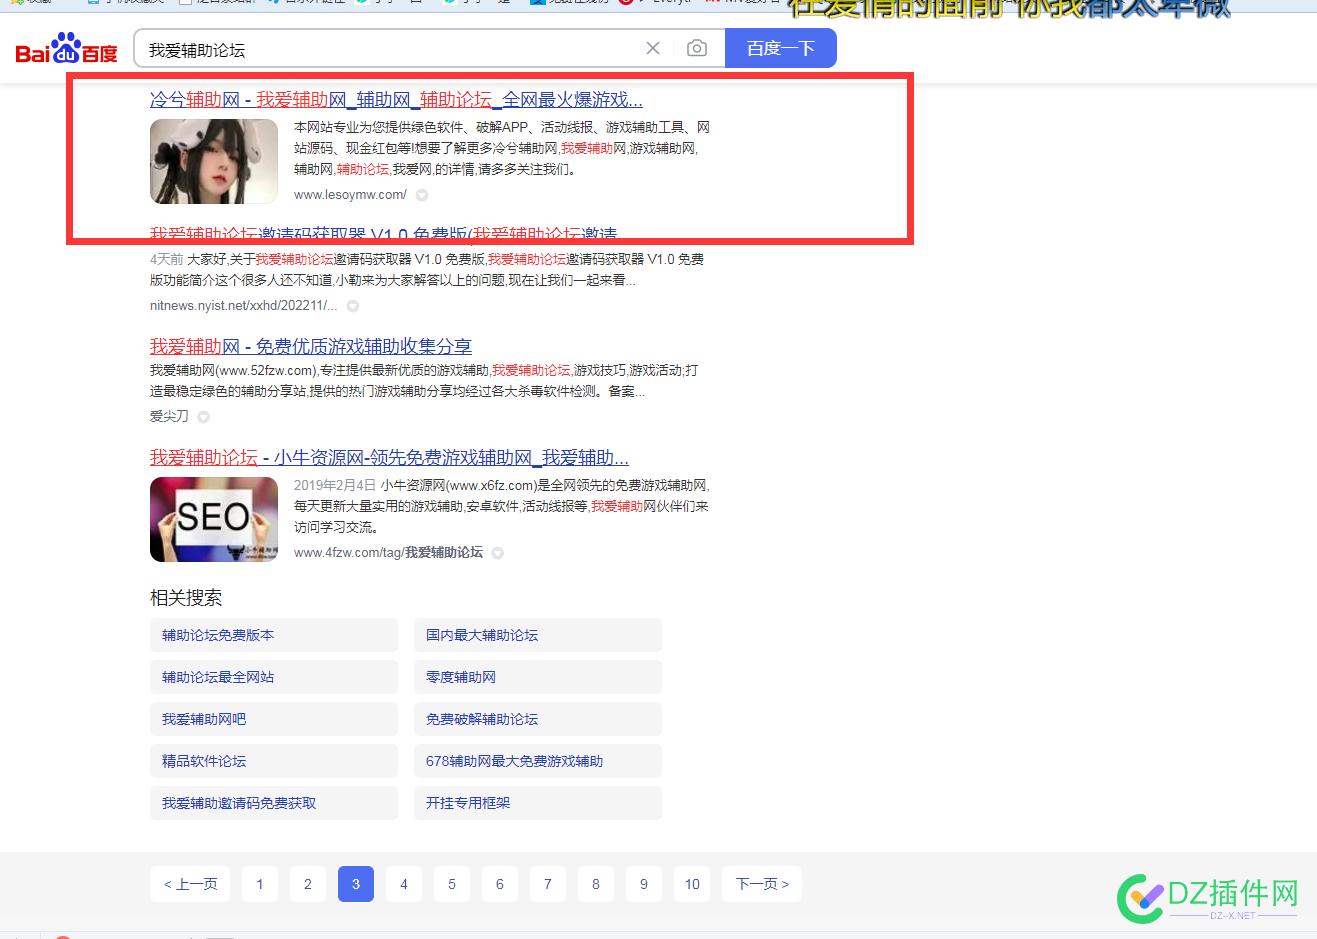Go to results page 5

click(x=452, y=884)
